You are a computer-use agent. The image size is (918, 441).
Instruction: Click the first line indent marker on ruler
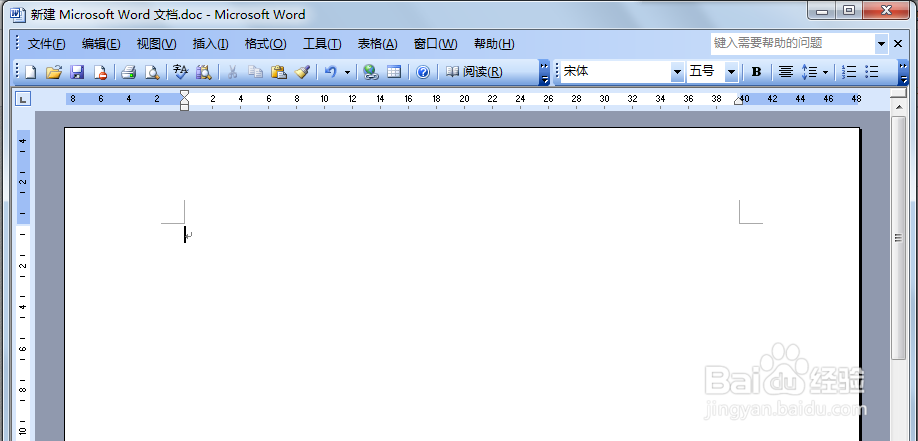point(184,93)
